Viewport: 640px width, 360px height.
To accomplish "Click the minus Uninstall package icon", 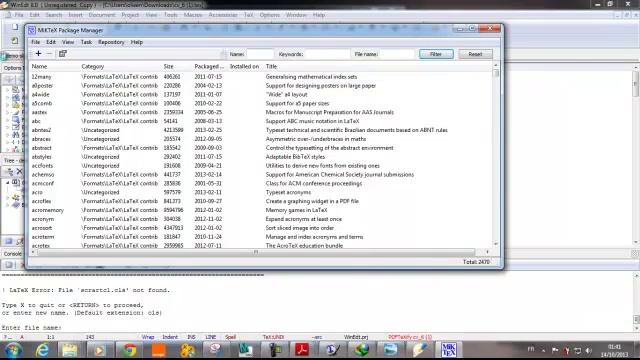I will coord(49,53).
